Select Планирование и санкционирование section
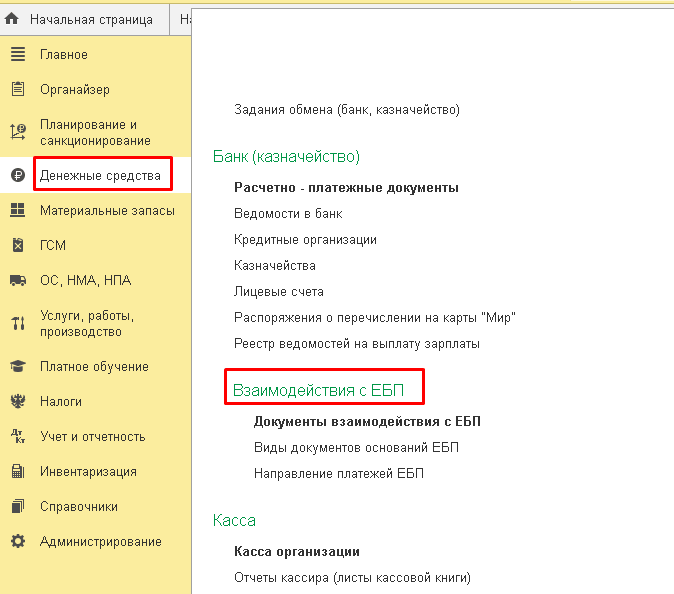The height and width of the screenshot is (594, 674). pyautogui.click(x=95, y=132)
